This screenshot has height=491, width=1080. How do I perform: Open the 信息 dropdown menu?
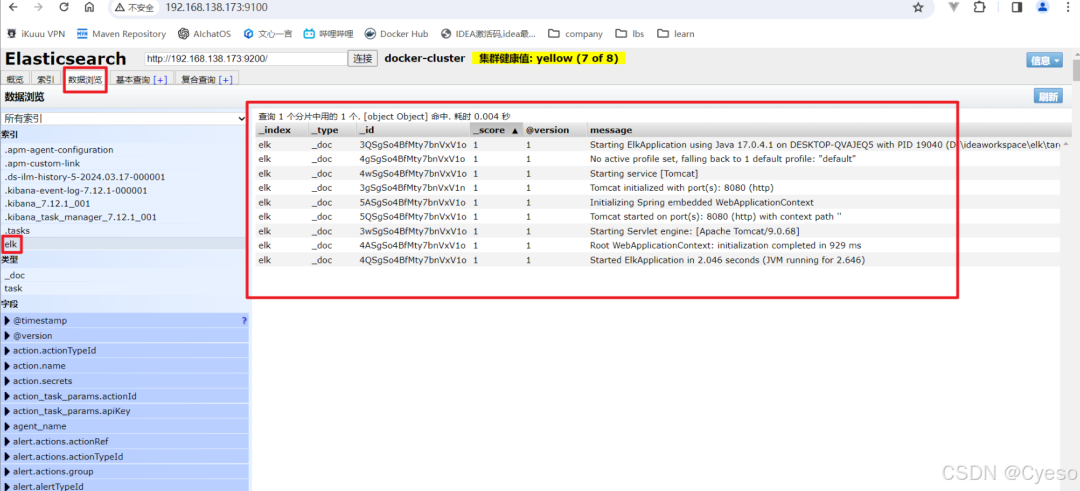click(x=1045, y=61)
